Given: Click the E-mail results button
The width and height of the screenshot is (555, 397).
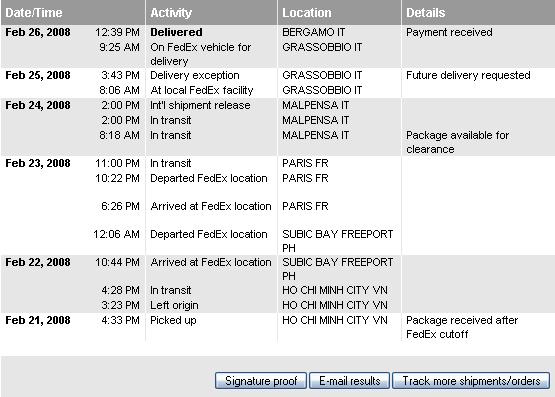Looking at the screenshot, I should click(349, 381).
